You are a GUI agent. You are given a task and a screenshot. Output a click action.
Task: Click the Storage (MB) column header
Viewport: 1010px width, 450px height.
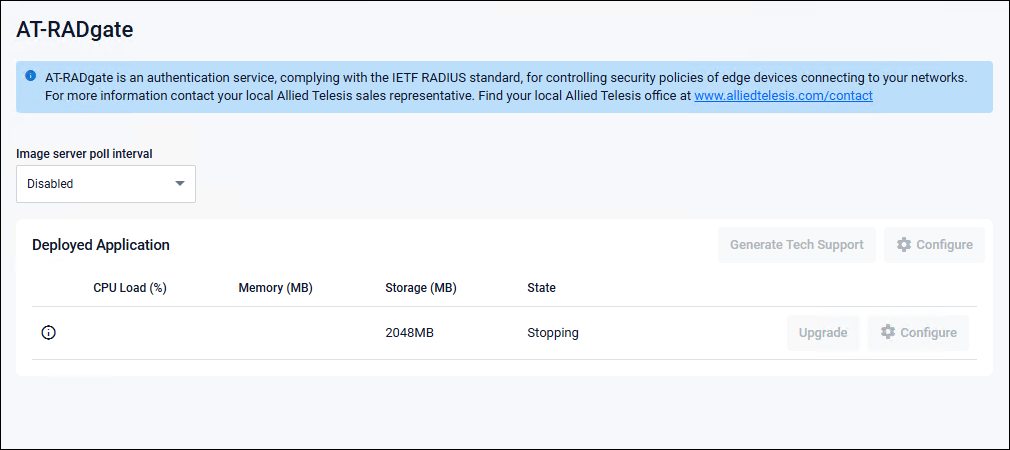point(421,288)
